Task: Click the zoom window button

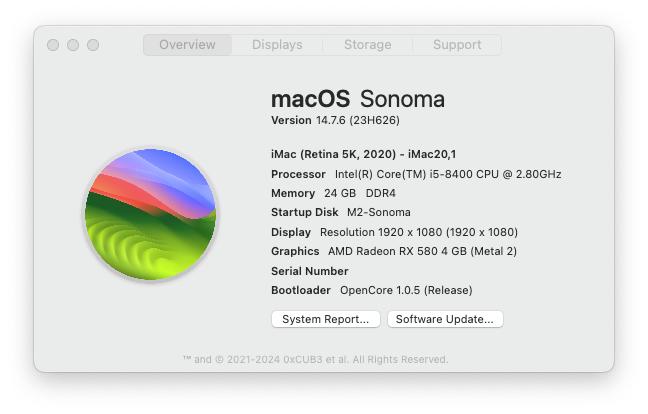Action: (x=93, y=45)
